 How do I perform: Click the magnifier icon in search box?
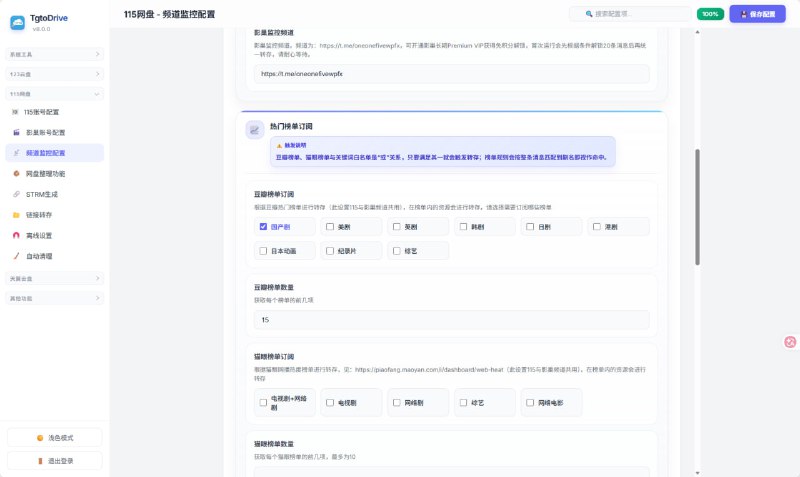click(x=589, y=14)
